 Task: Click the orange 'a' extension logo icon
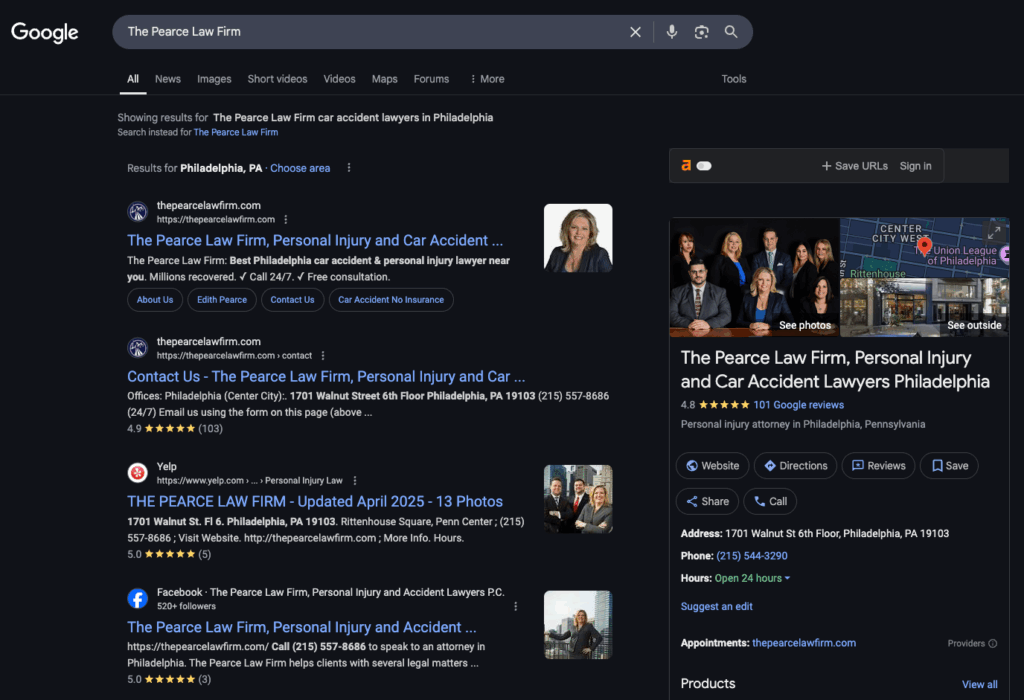pyautogui.click(x=686, y=166)
